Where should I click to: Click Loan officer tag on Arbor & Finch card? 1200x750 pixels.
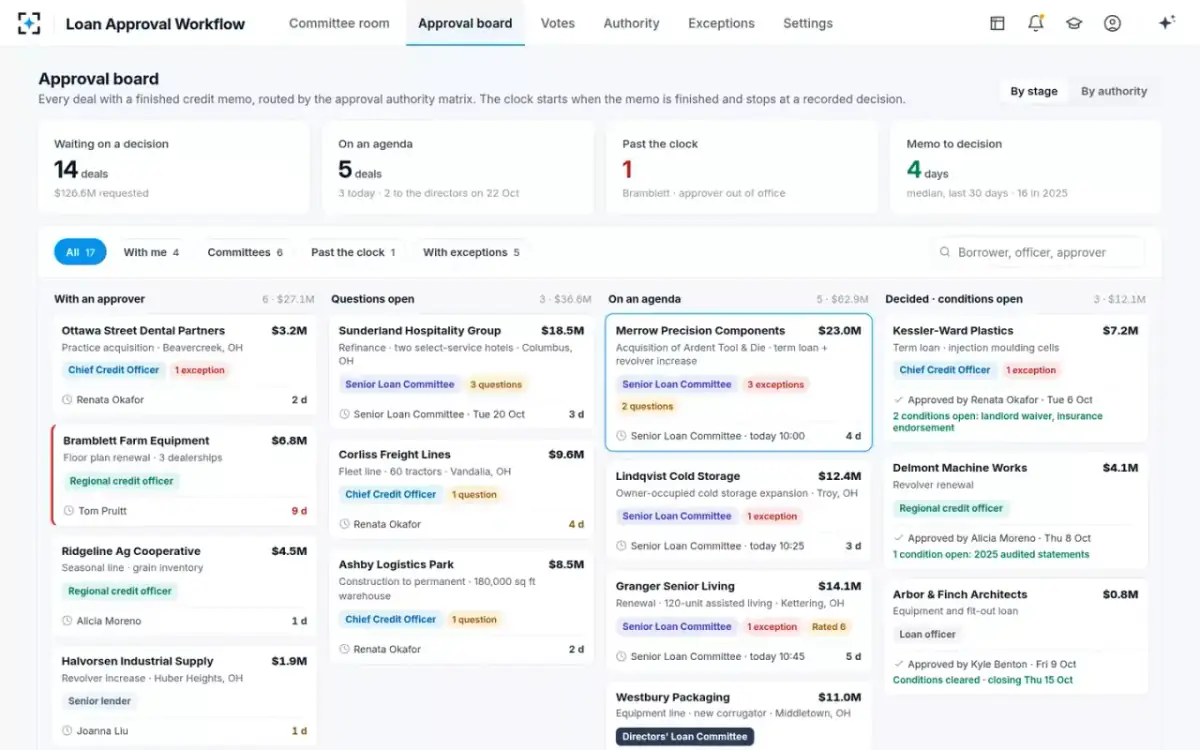pos(928,634)
